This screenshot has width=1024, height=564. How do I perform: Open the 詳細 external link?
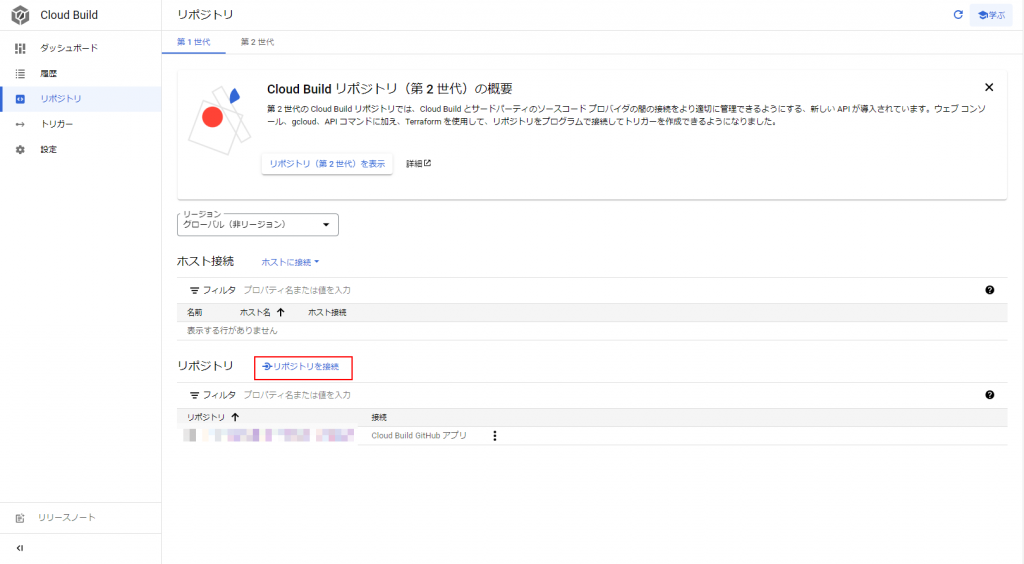[419, 164]
